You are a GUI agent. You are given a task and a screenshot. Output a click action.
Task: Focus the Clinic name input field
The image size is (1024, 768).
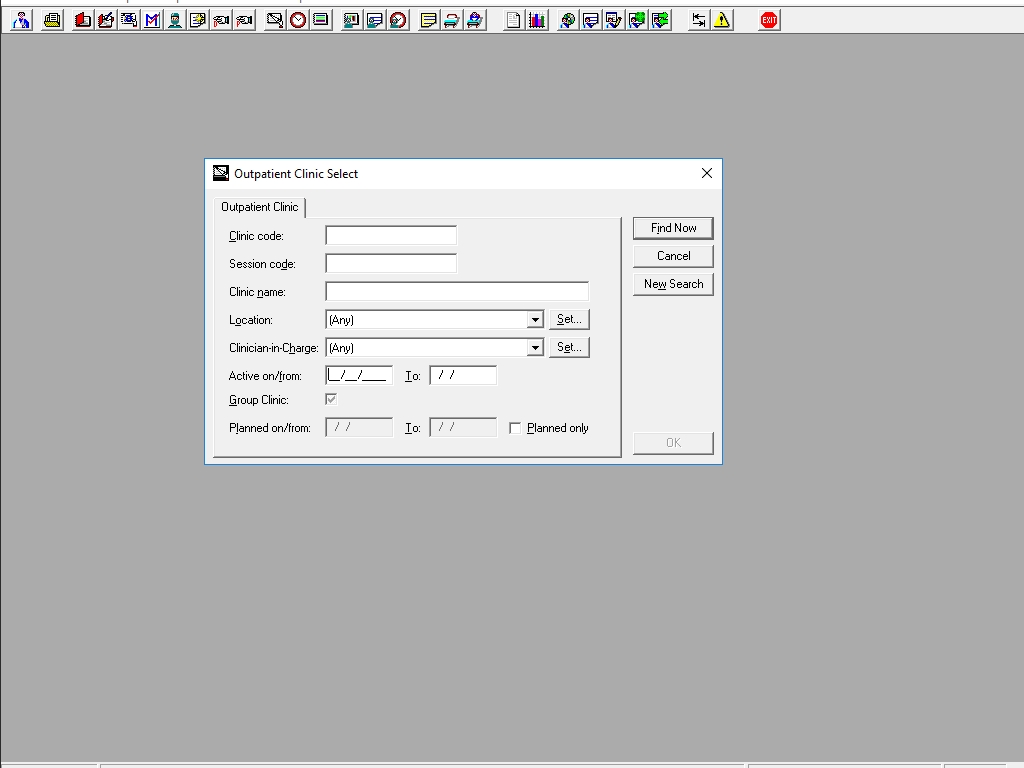[x=457, y=292]
